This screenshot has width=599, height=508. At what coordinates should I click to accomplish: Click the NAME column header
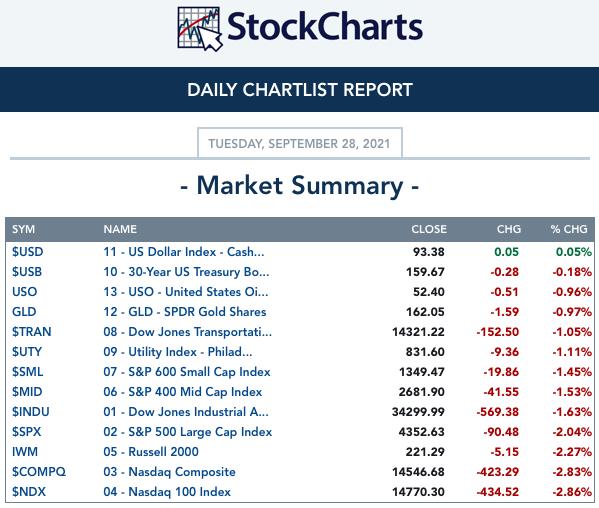pos(120,229)
